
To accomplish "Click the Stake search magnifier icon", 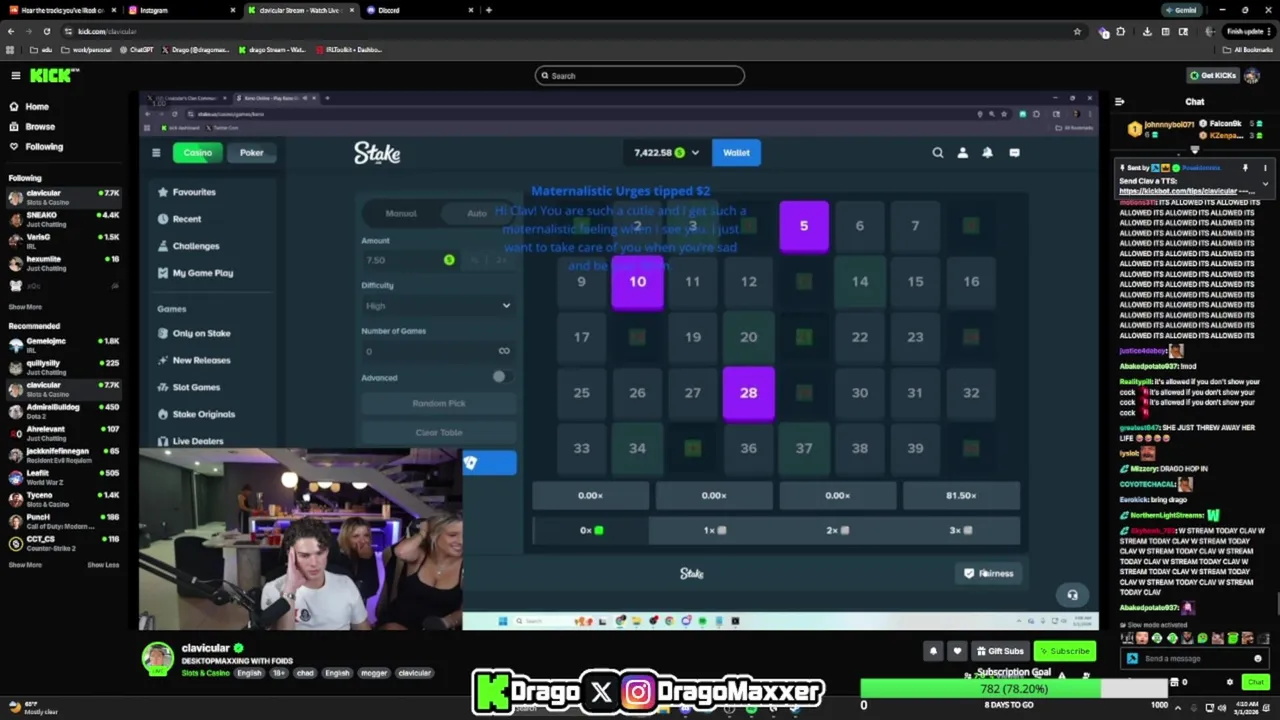I will coord(938,153).
